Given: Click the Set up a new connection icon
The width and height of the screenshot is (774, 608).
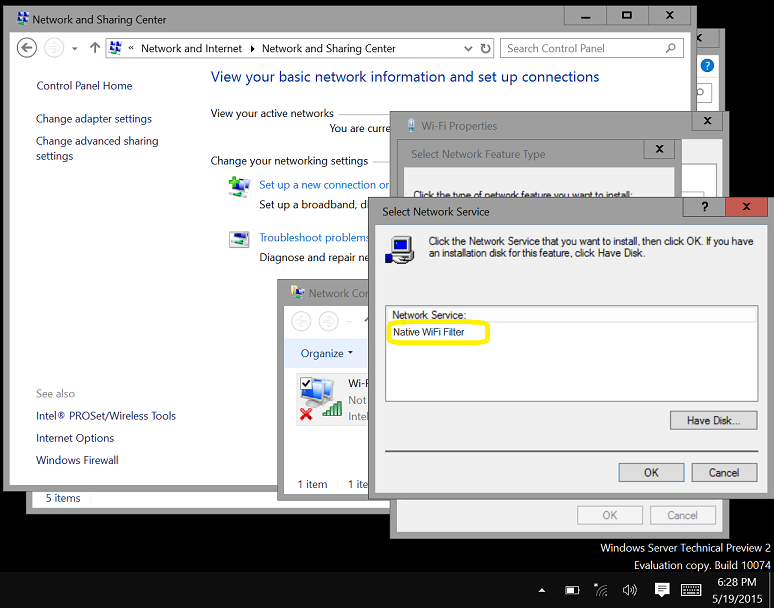Looking at the screenshot, I should point(239,186).
